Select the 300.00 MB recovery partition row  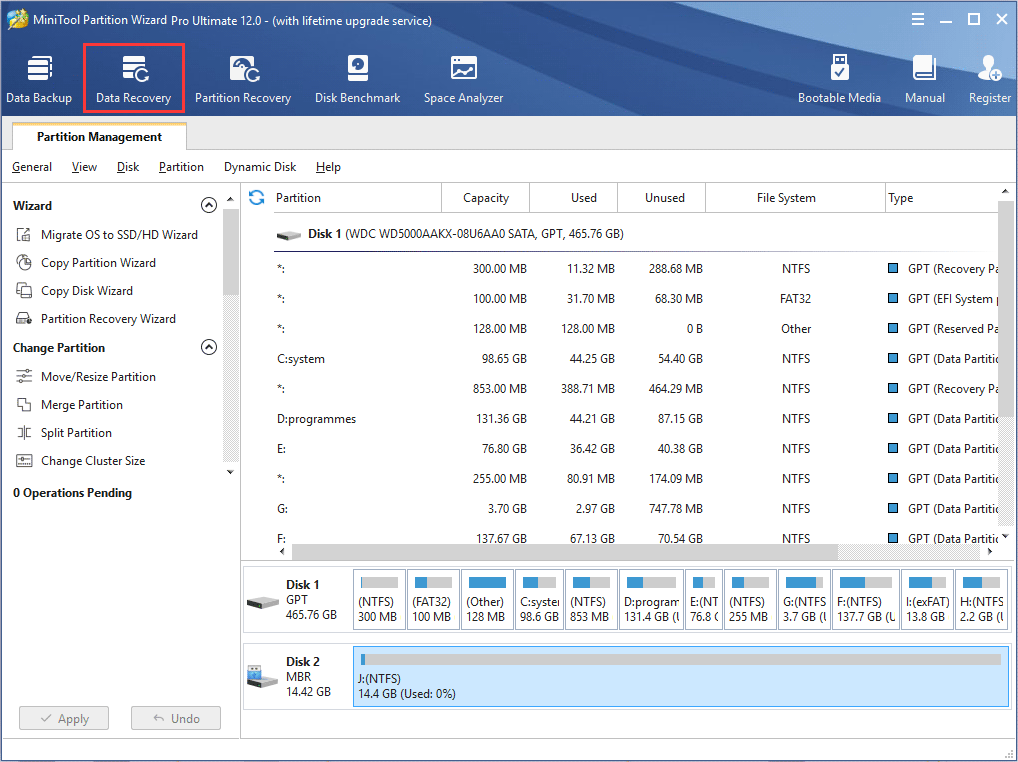[636, 269]
